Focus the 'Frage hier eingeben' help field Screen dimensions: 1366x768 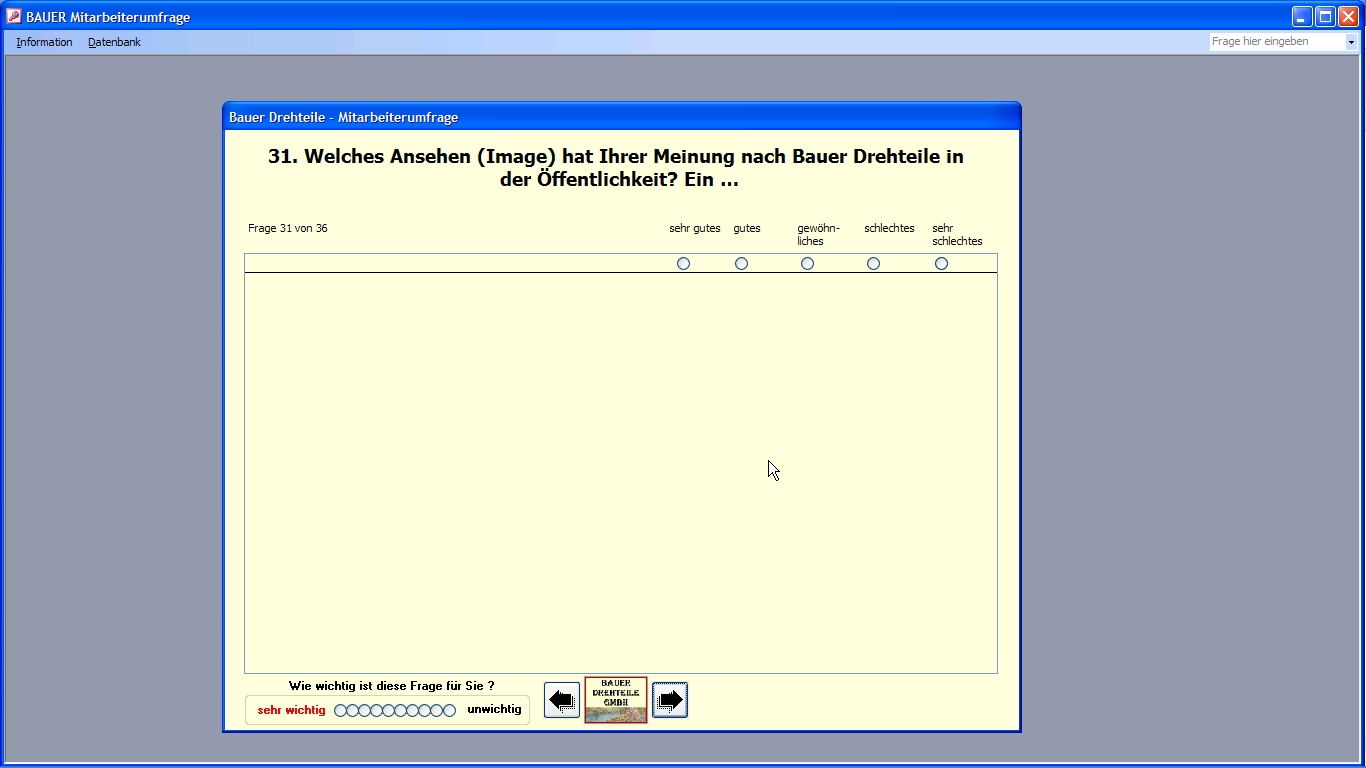pyautogui.click(x=1277, y=42)
